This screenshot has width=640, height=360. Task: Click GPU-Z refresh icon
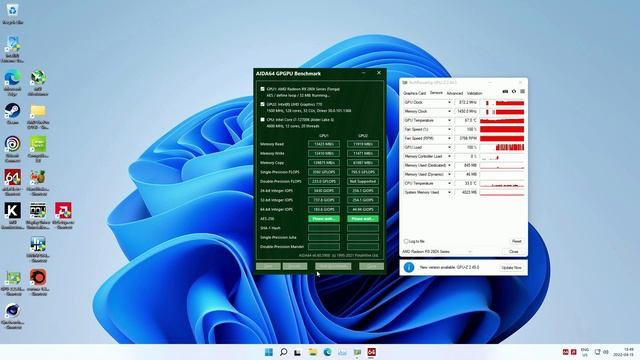coord(514,92)
